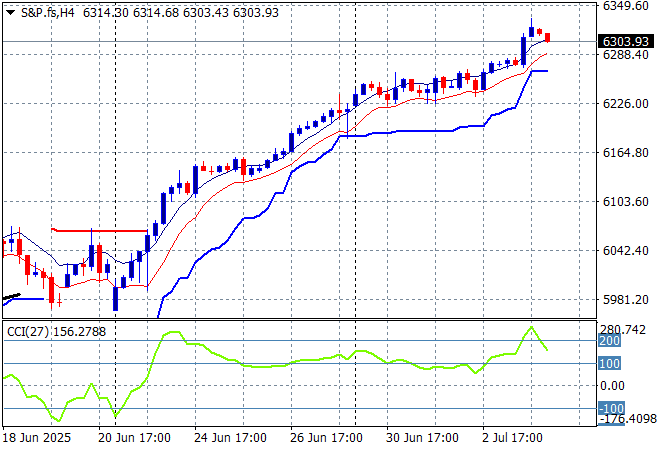Click the 18 Jun 2025 date label
This screenshot has width=660, height=450.
point(37,438)
